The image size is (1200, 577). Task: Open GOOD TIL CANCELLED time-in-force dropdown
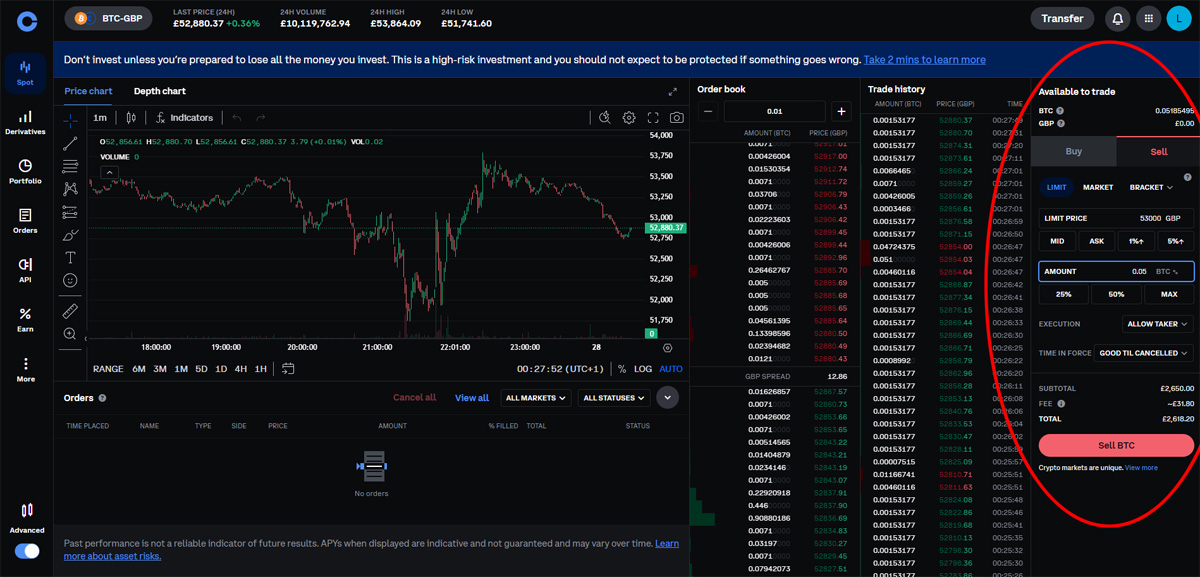[x=1145, y=353]
